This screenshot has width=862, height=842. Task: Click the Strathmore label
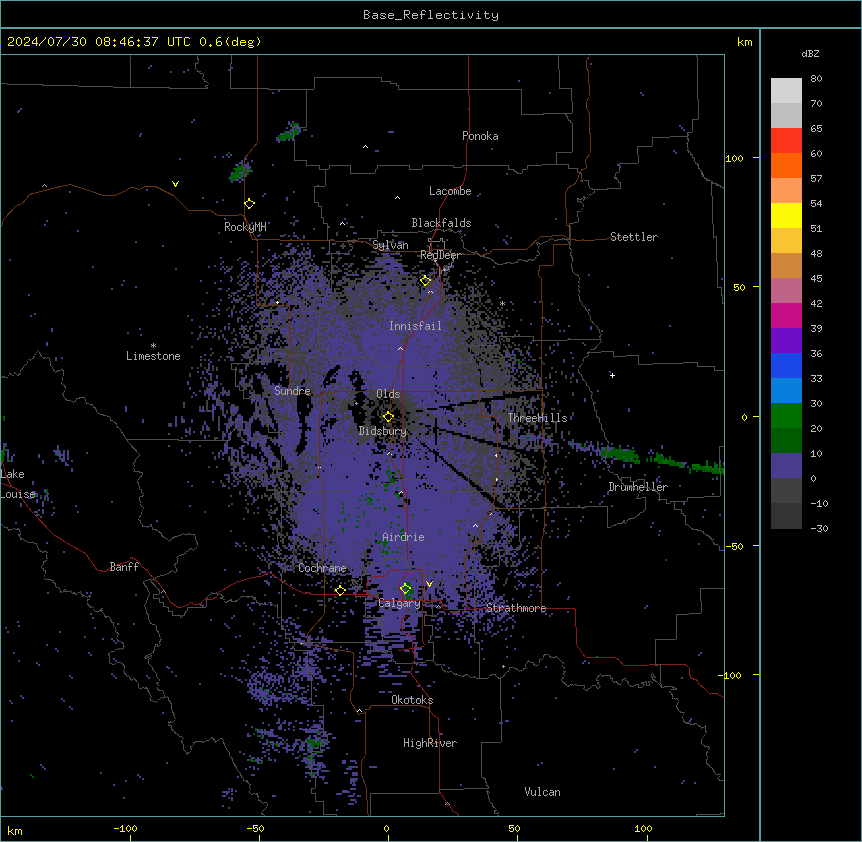(516, 608)
